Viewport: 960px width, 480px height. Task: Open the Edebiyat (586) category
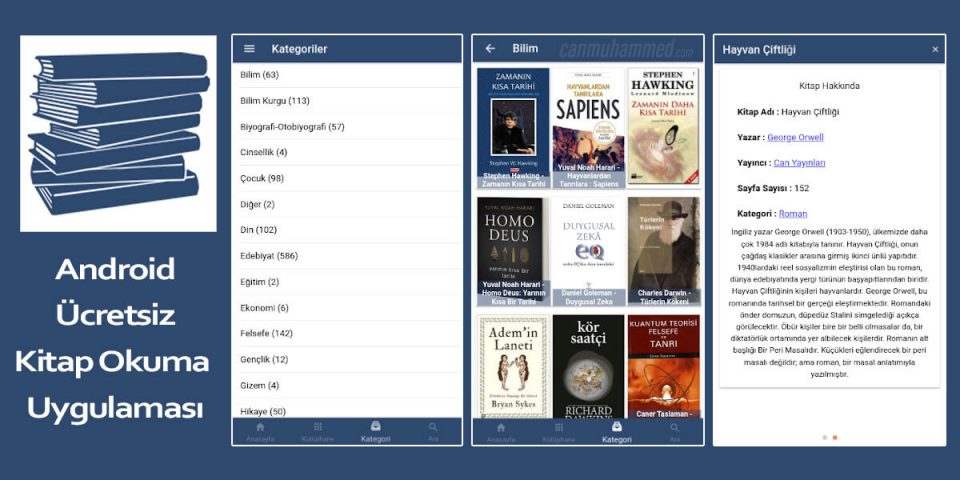pos(347,256)
